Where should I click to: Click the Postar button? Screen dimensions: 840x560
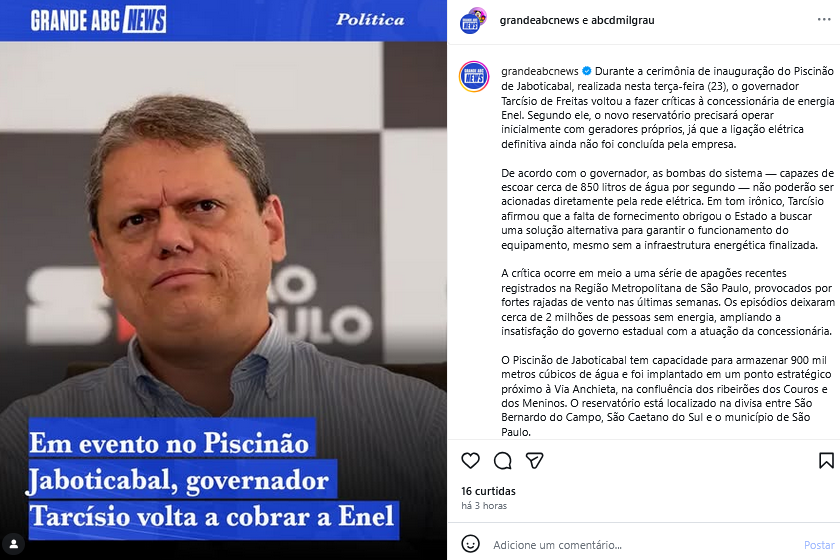click(819, 545)
